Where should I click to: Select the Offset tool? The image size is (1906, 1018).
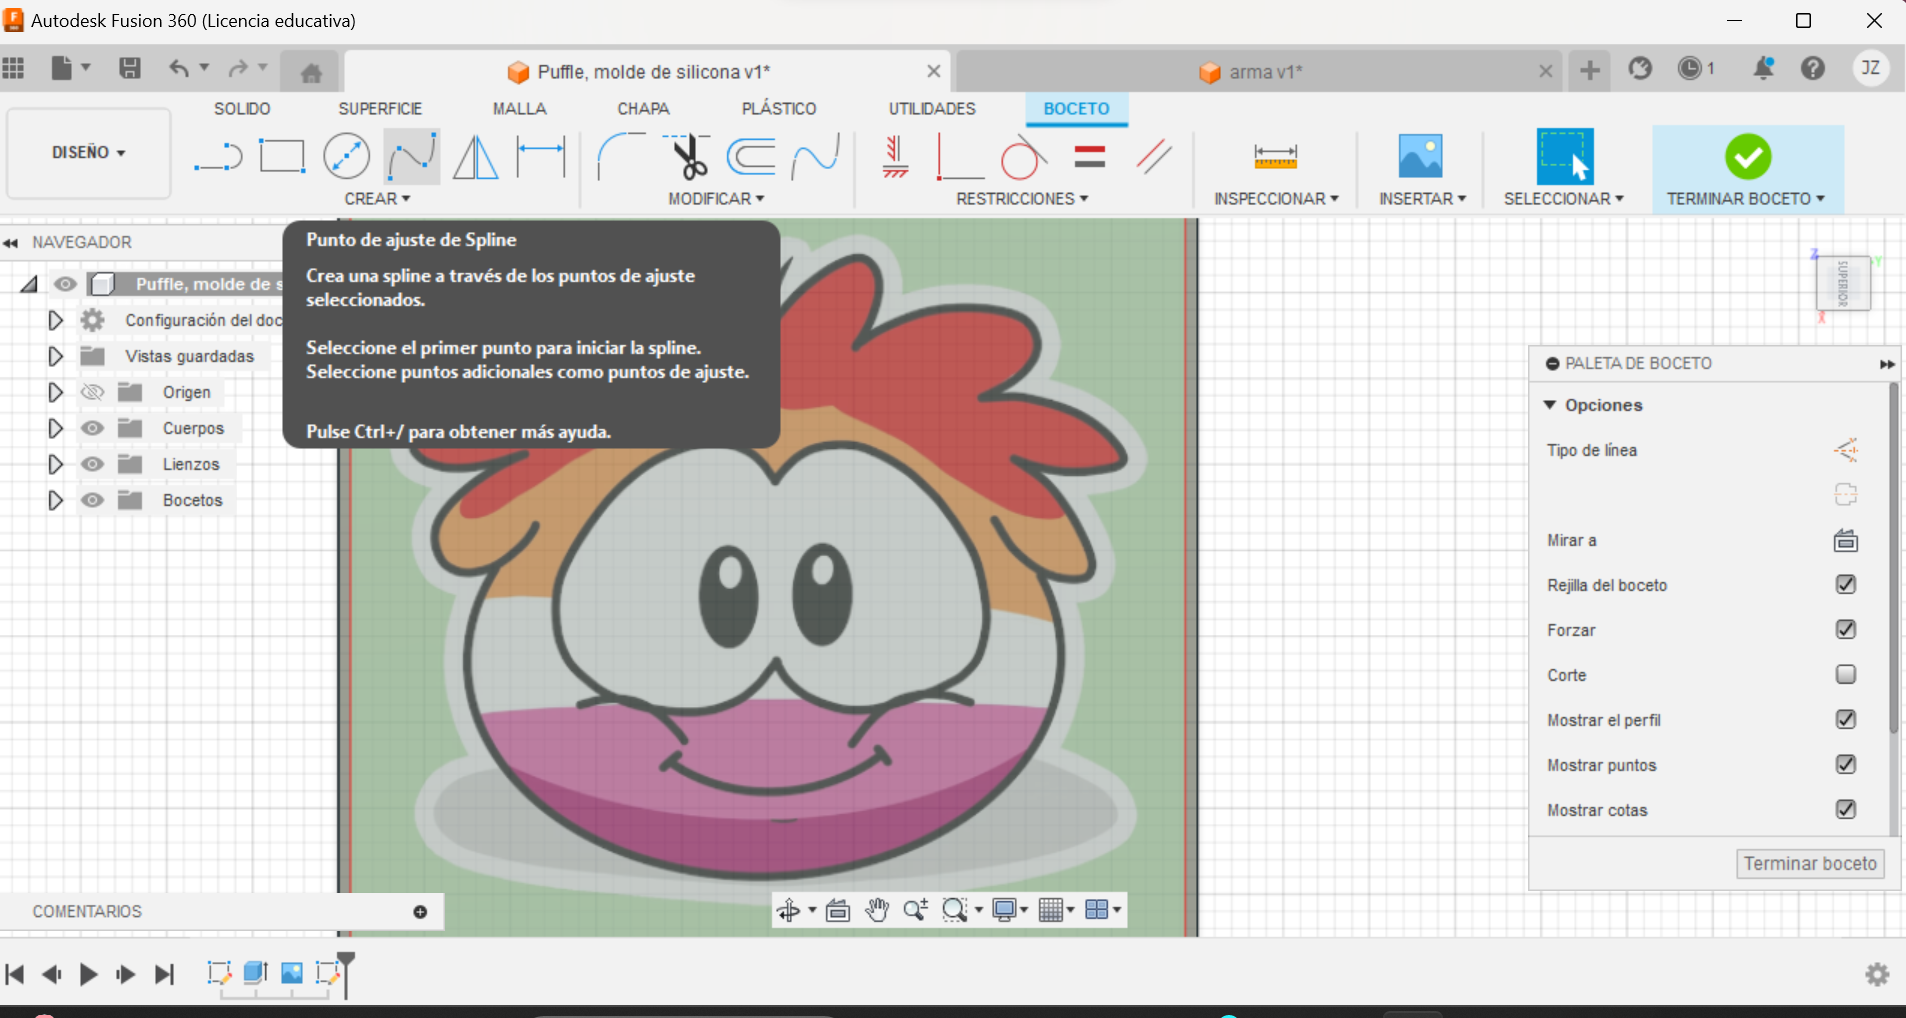pos(751,157)
